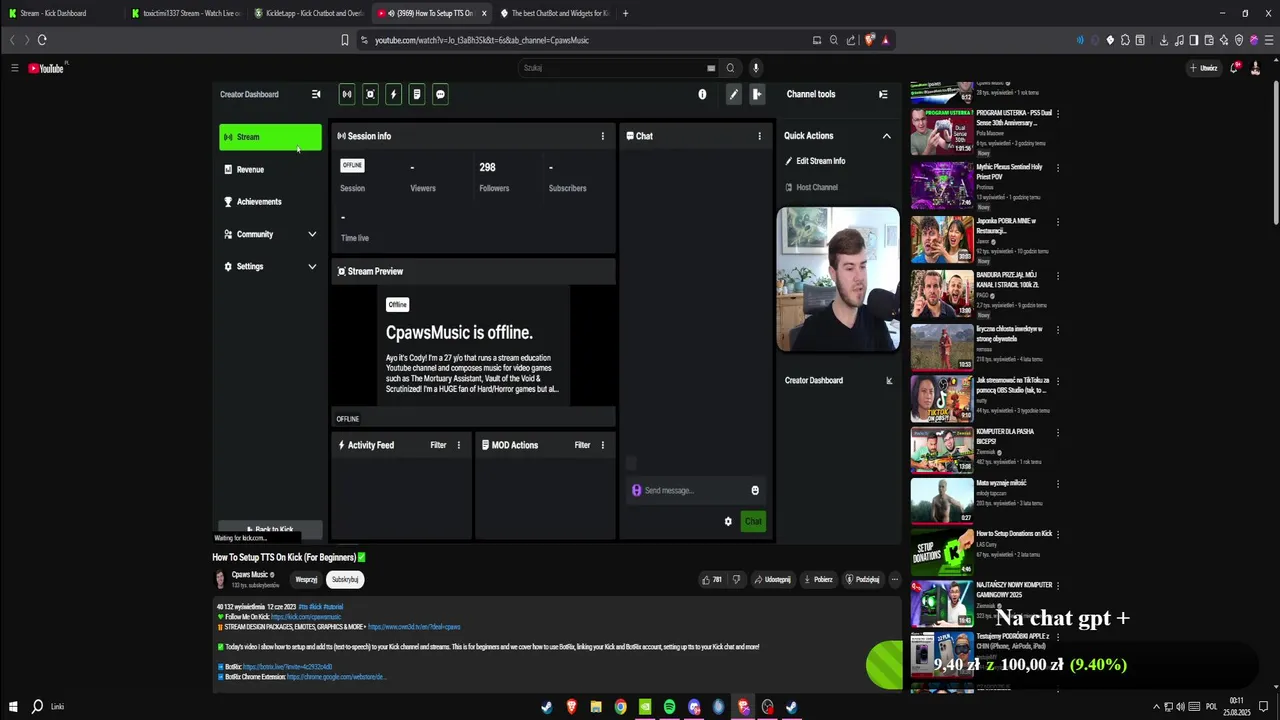Click the Pobierz download button
The height and width of the screenshot is (720, 1280).
(817, 579)
